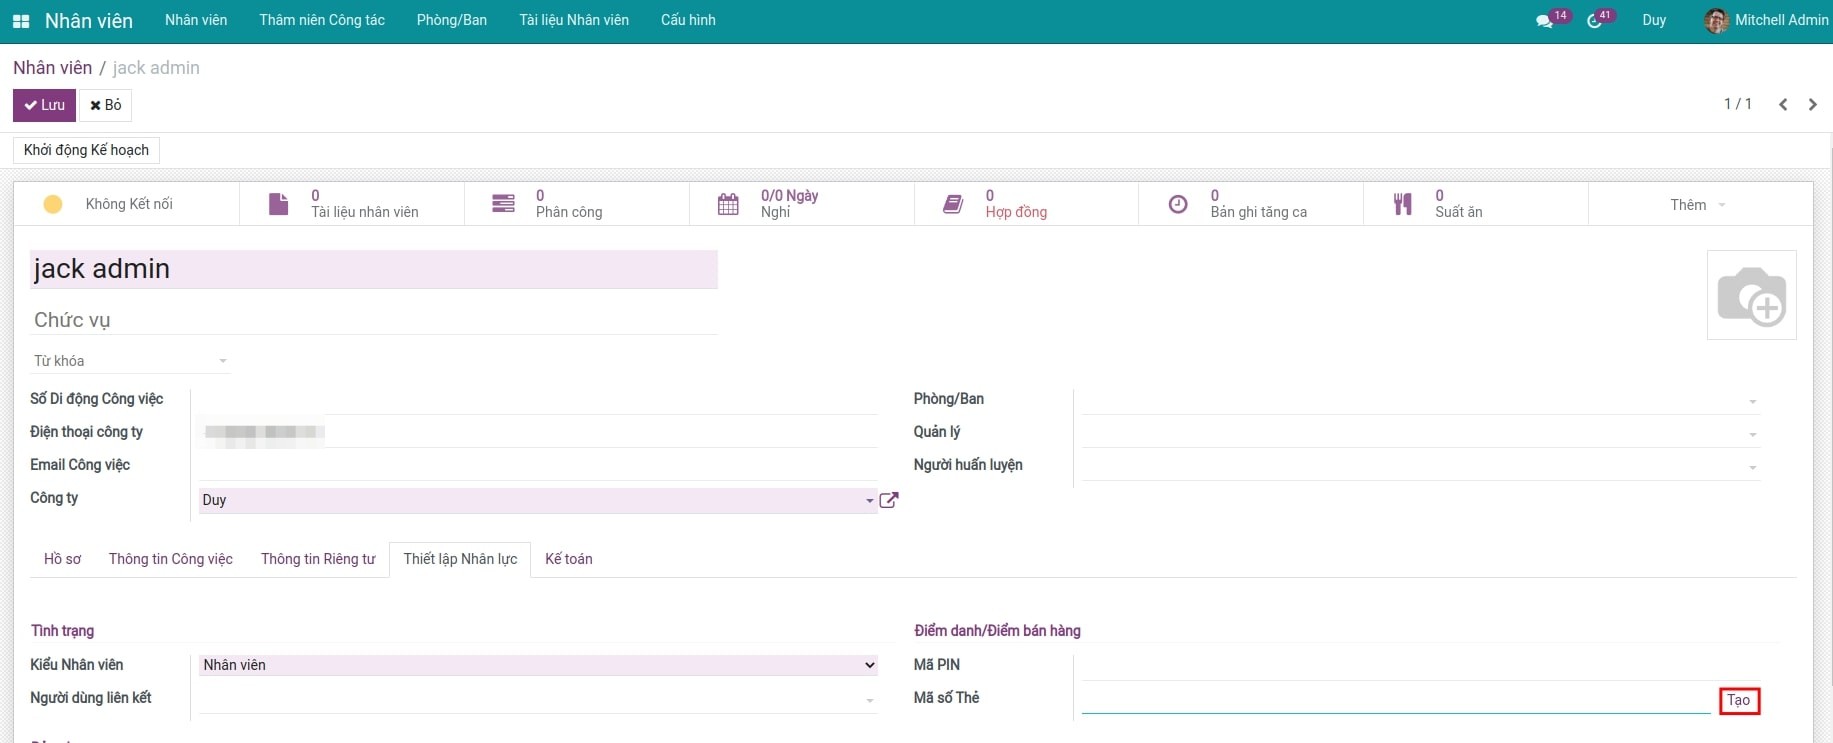Expand the Phòng/Ban field dropdown

tap(1752, 401)
